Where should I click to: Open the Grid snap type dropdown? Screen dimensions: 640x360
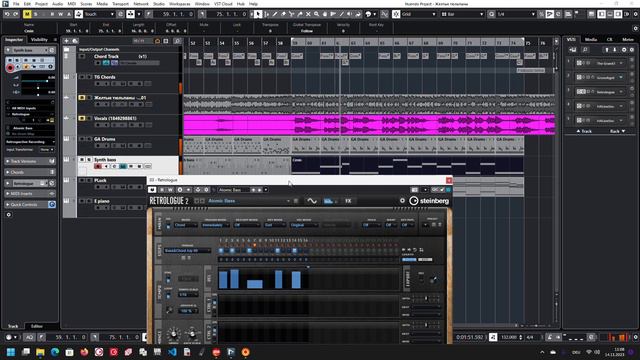419,14
